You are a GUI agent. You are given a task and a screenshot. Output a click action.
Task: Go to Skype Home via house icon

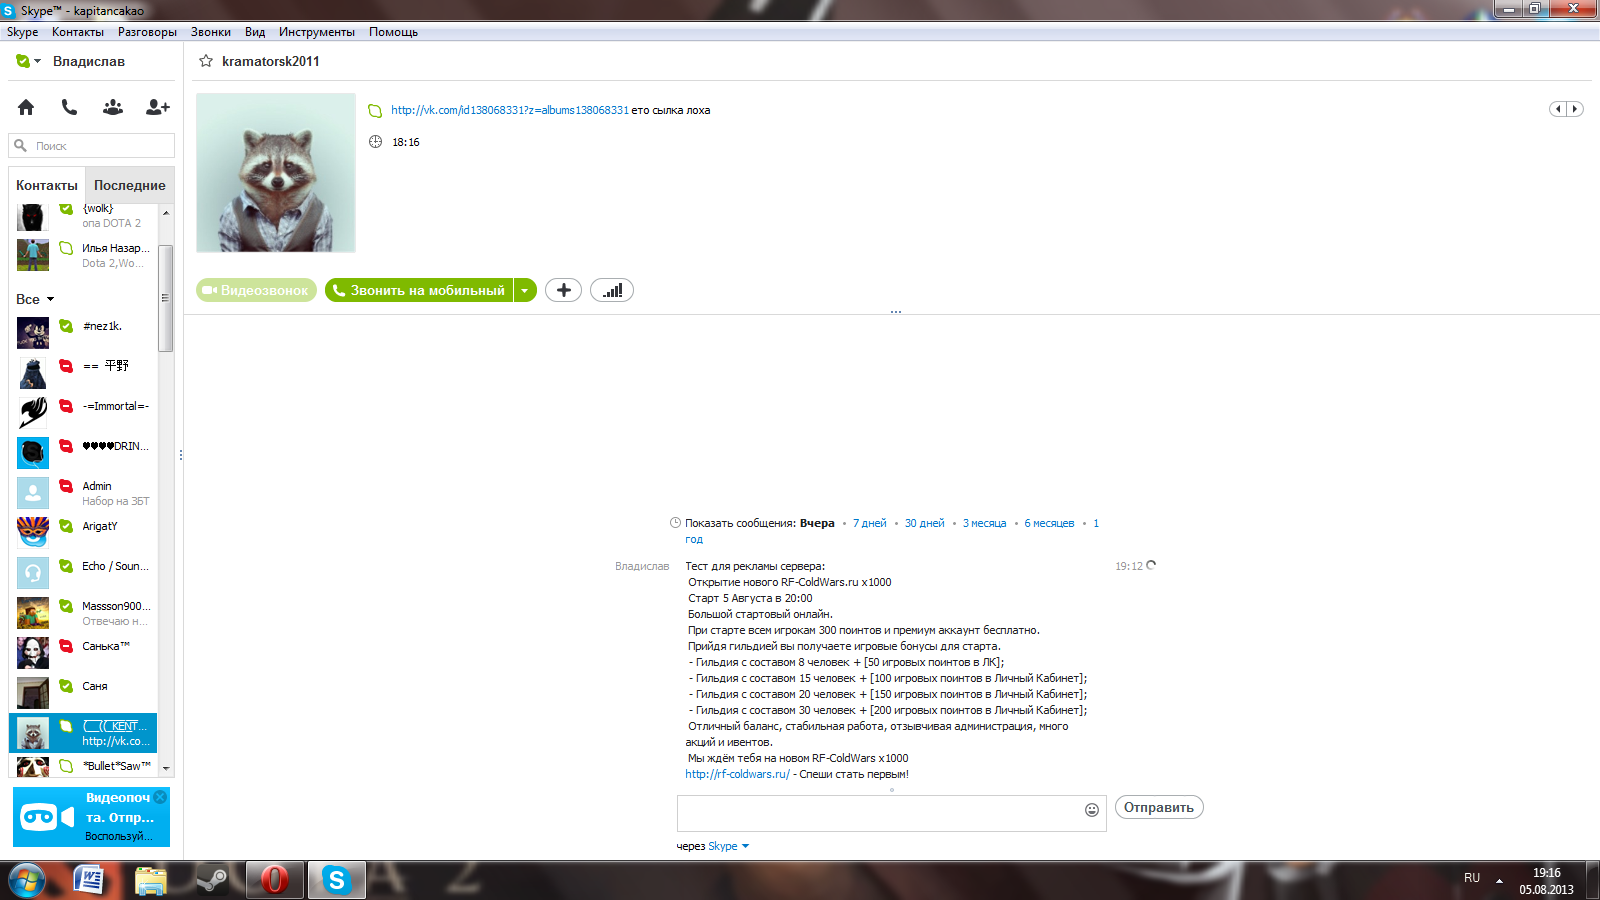[x=26, y=107]
